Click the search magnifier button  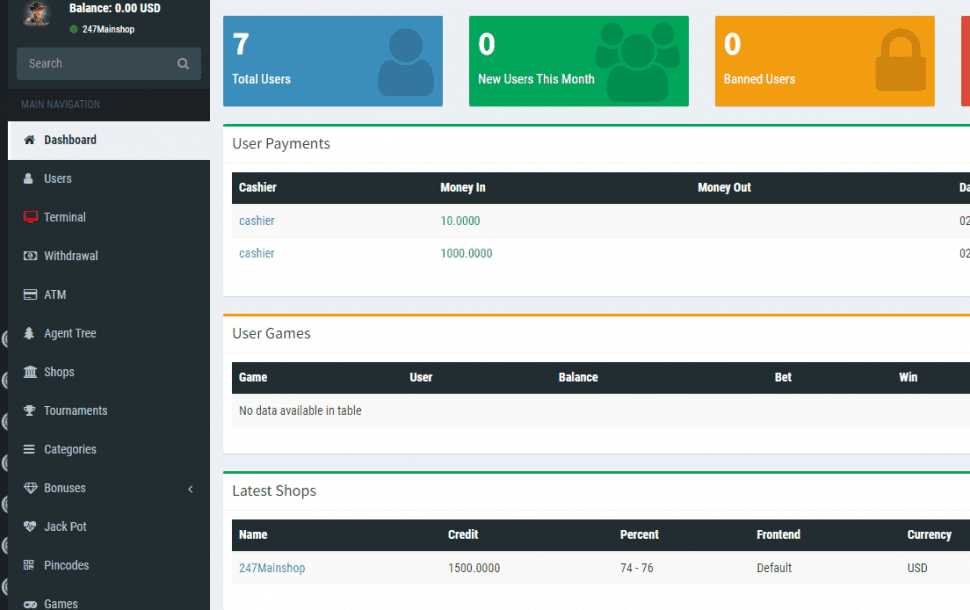183,64
